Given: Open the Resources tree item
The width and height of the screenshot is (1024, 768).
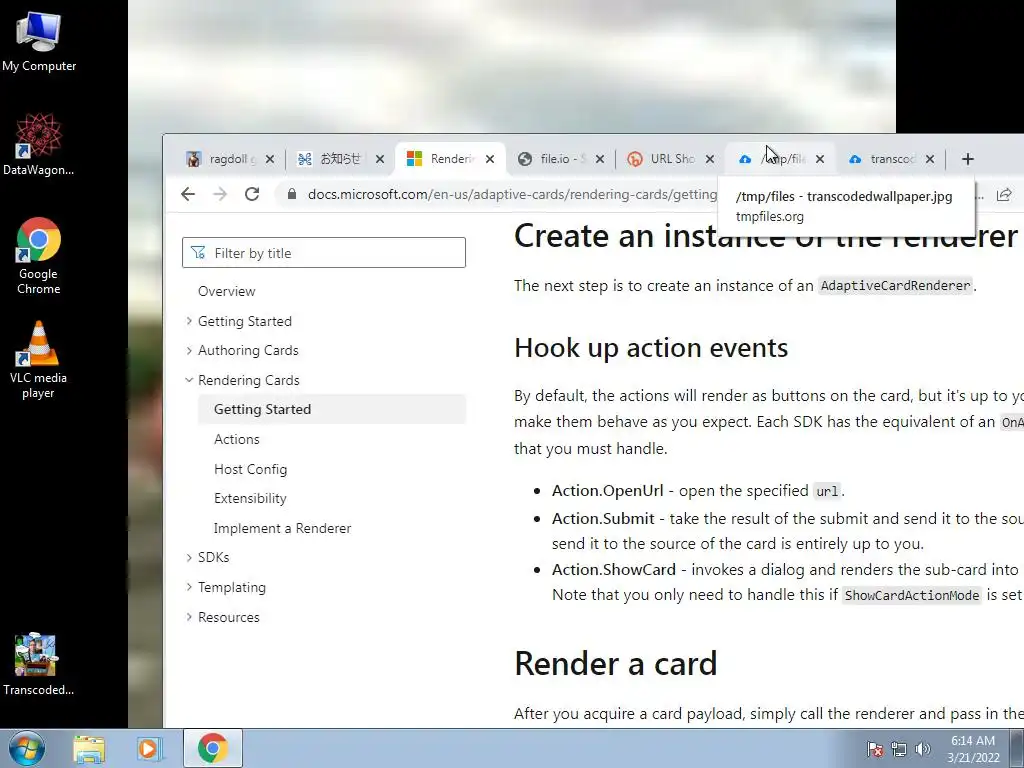Looking at the screenshot, I should pyautogui.click(x=229, y=617).
